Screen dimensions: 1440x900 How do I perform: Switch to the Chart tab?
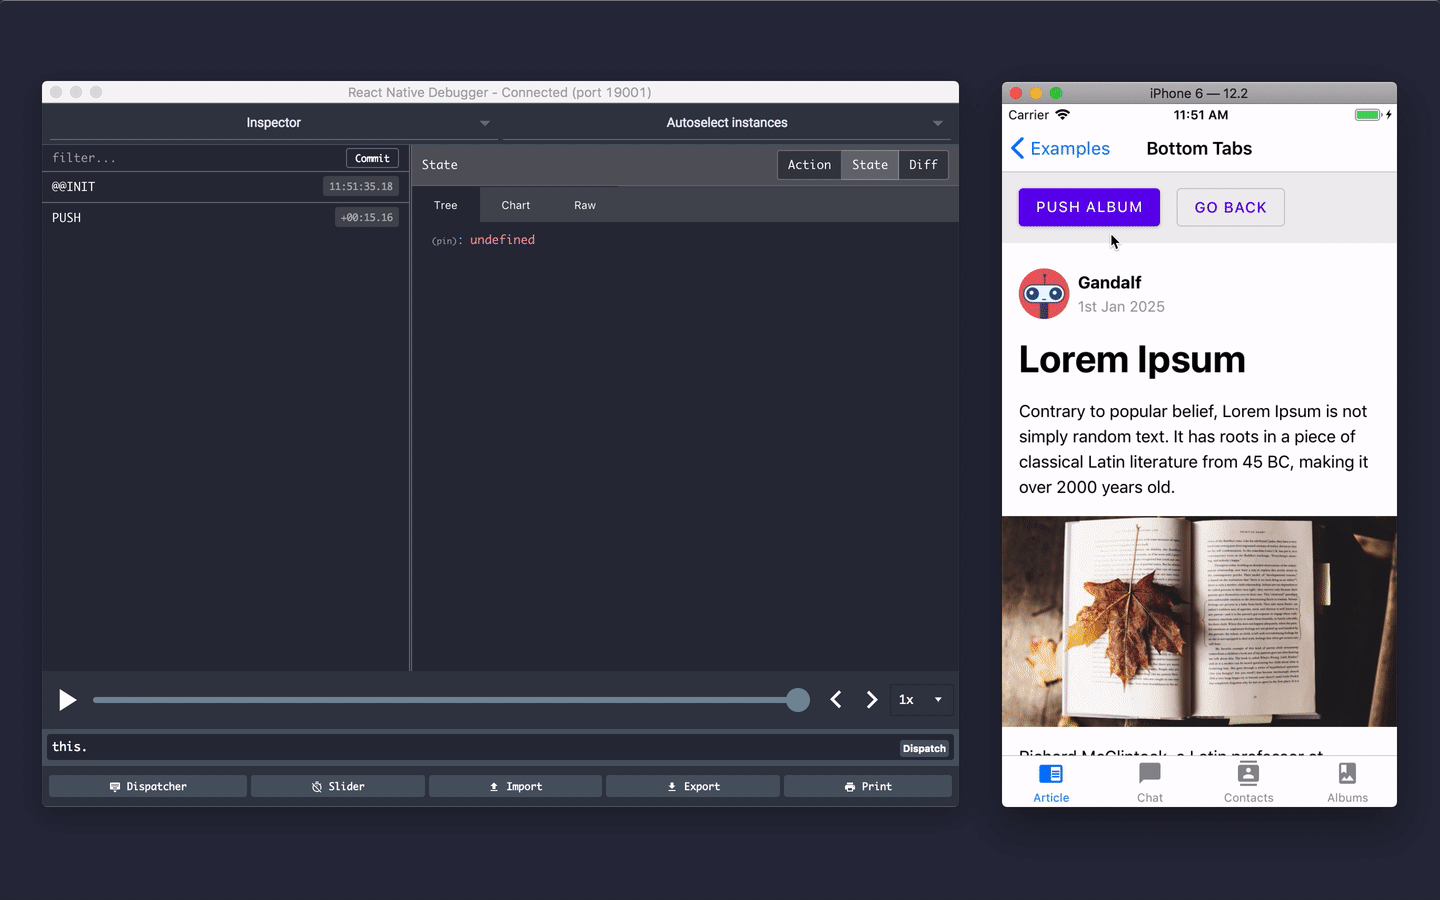(516, 205)
